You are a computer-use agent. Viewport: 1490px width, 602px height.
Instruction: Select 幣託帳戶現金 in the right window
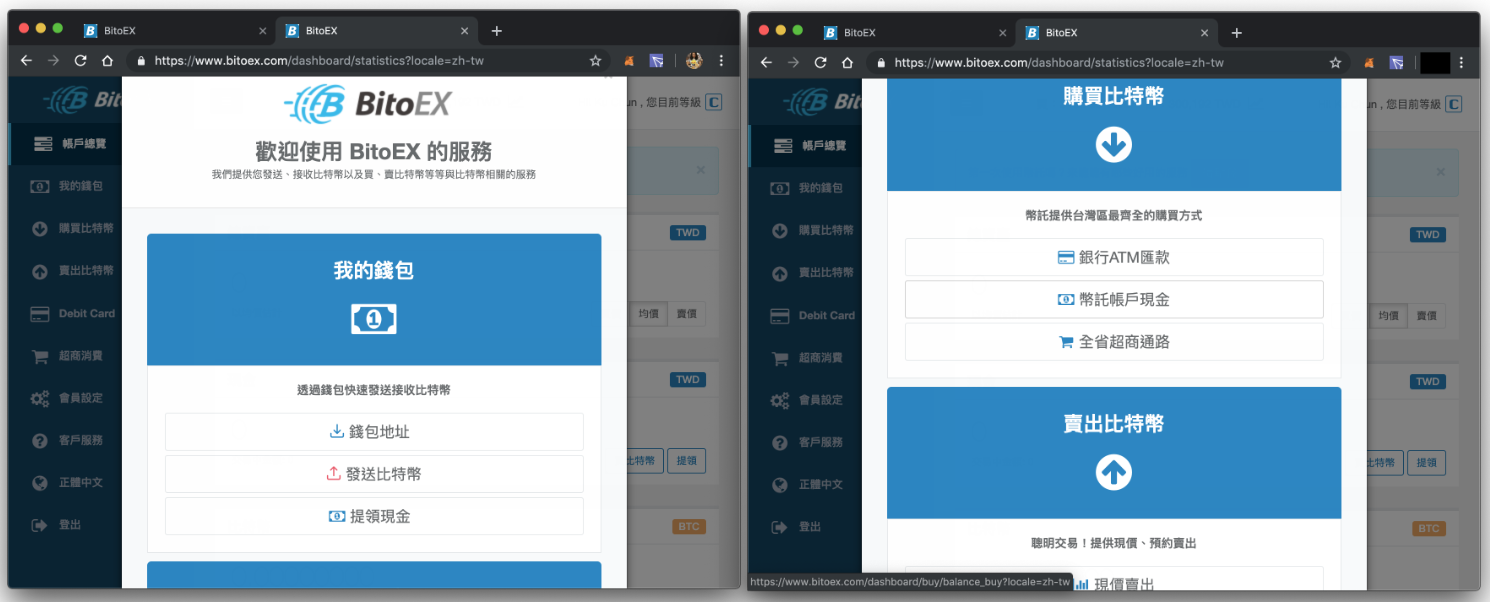(x=1114, y=299)
